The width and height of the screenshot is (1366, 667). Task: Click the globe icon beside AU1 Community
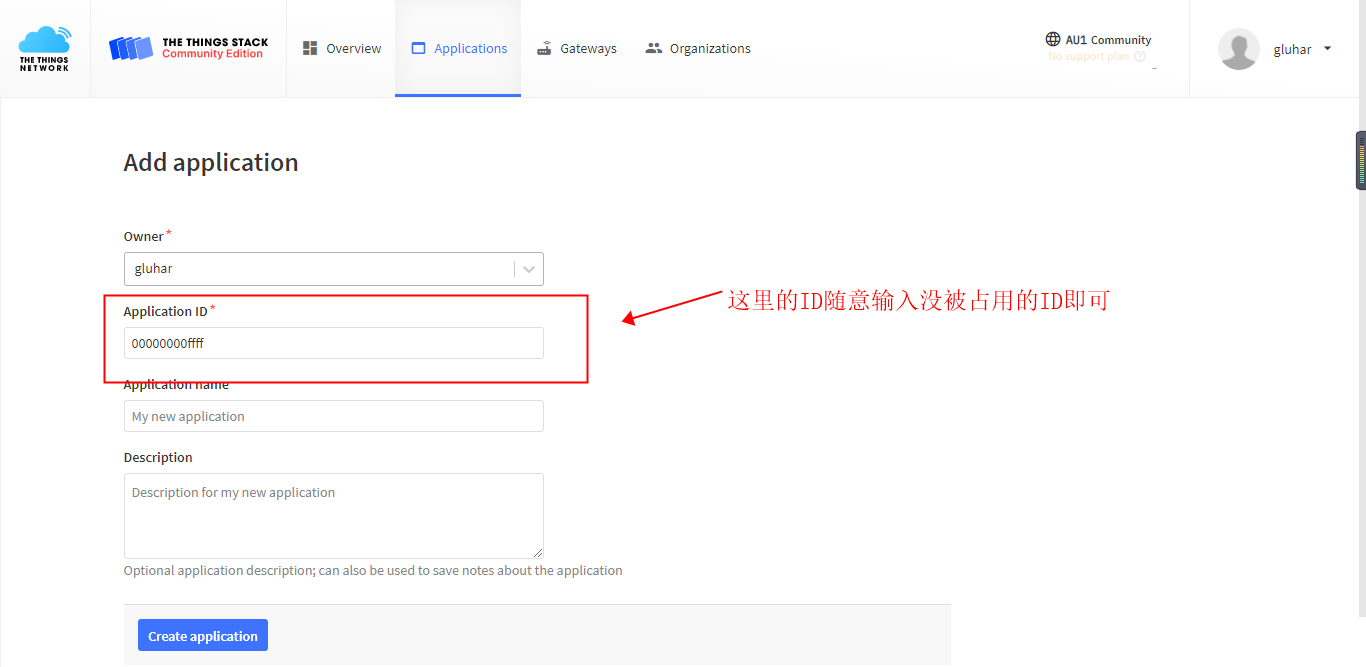(1053, 40)
